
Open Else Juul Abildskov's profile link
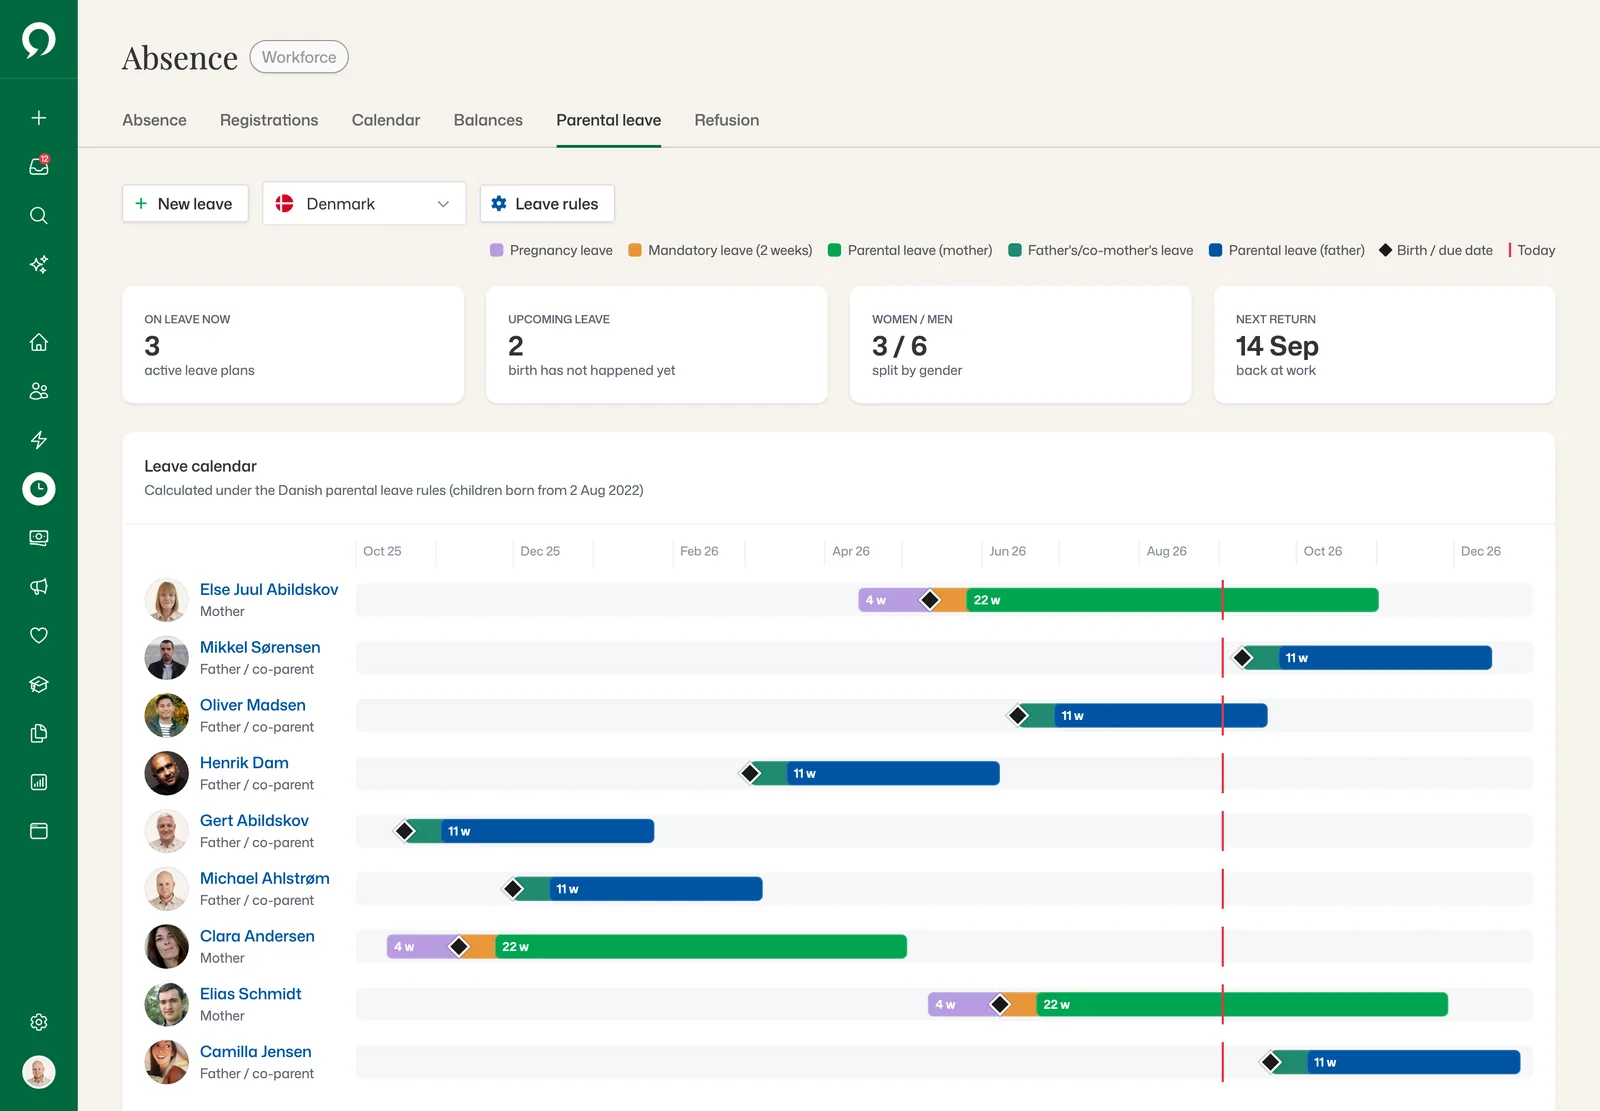pyautogui.click(x=269, y=590)
